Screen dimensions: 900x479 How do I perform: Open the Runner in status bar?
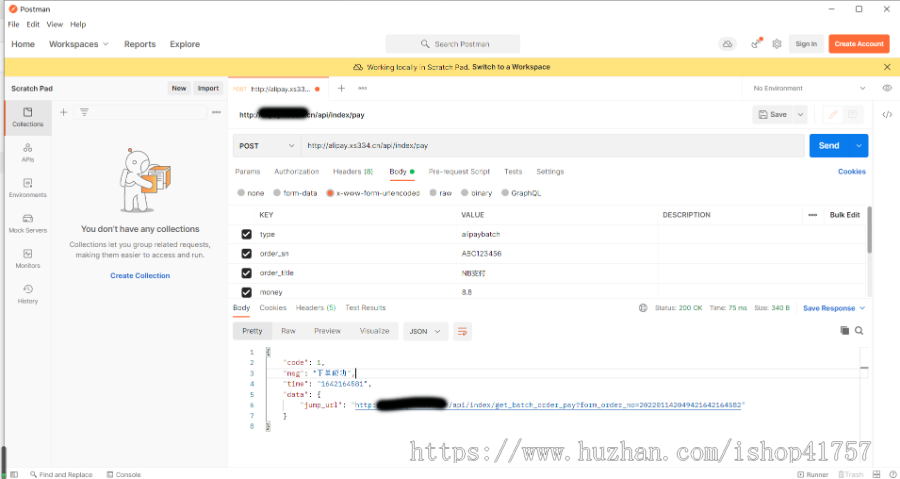click(813, 474)
